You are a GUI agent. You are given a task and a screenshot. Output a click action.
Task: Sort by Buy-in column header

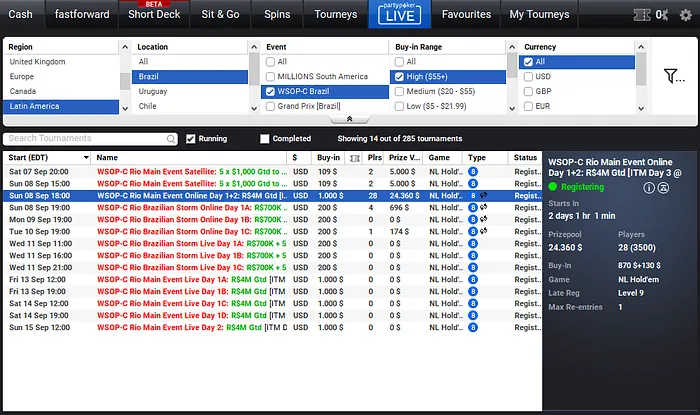point(329,158)
